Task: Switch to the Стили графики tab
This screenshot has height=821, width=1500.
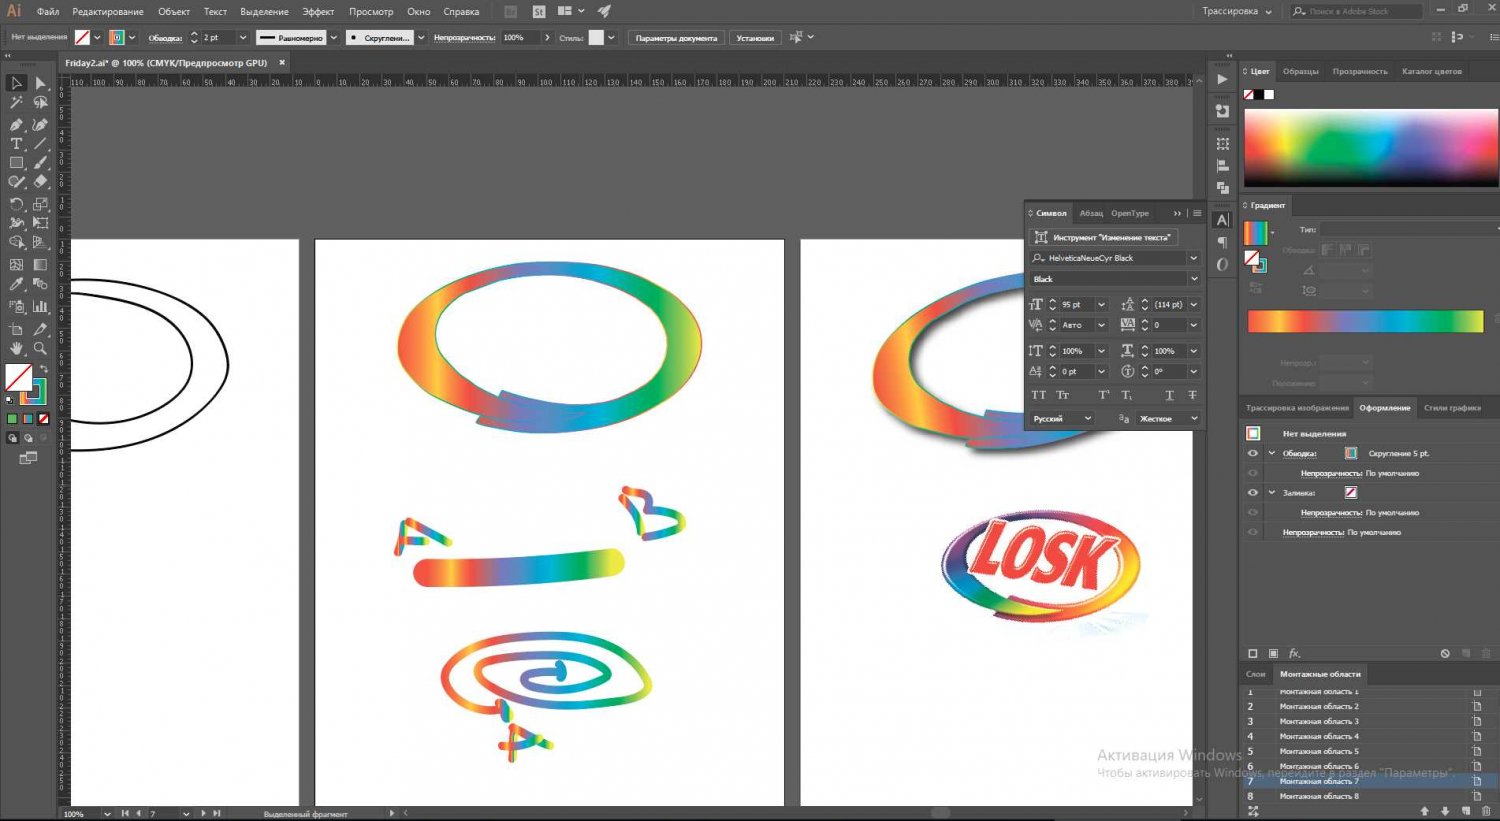Action: coord(1452,408)
